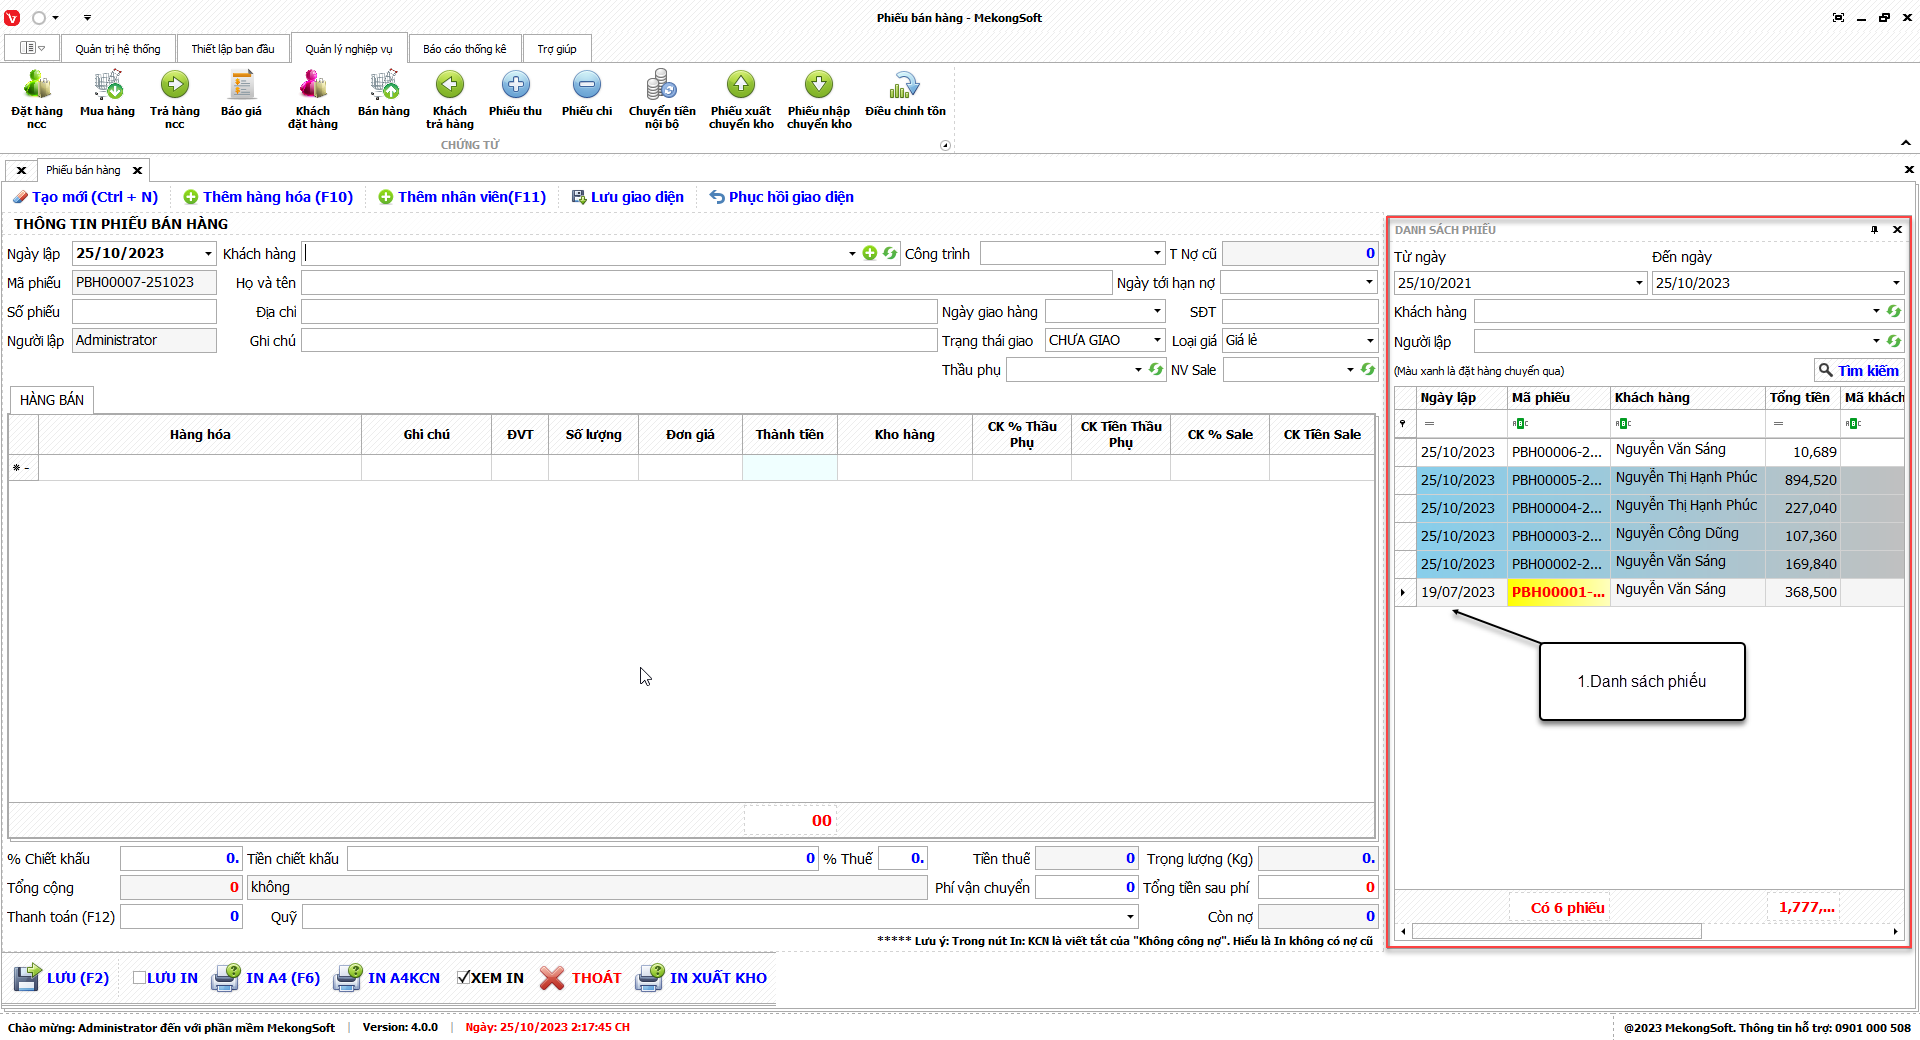Select the Phiếu chi icon
Viewport: 1920px width, 1040px height.
point(587,86)
